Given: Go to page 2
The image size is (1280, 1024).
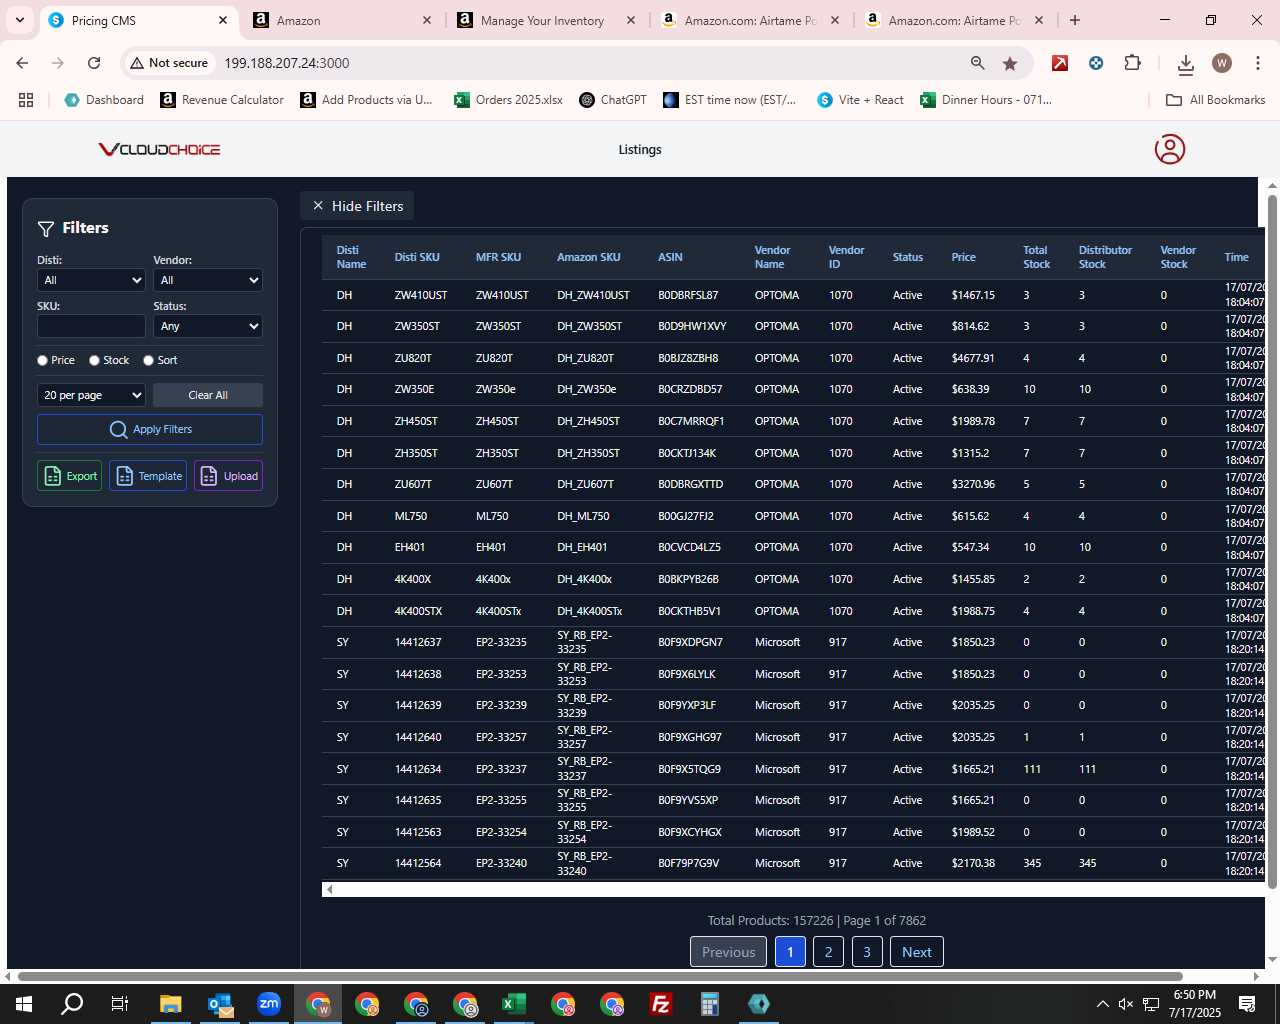Looking at the screenshot, I should [828, 952].
